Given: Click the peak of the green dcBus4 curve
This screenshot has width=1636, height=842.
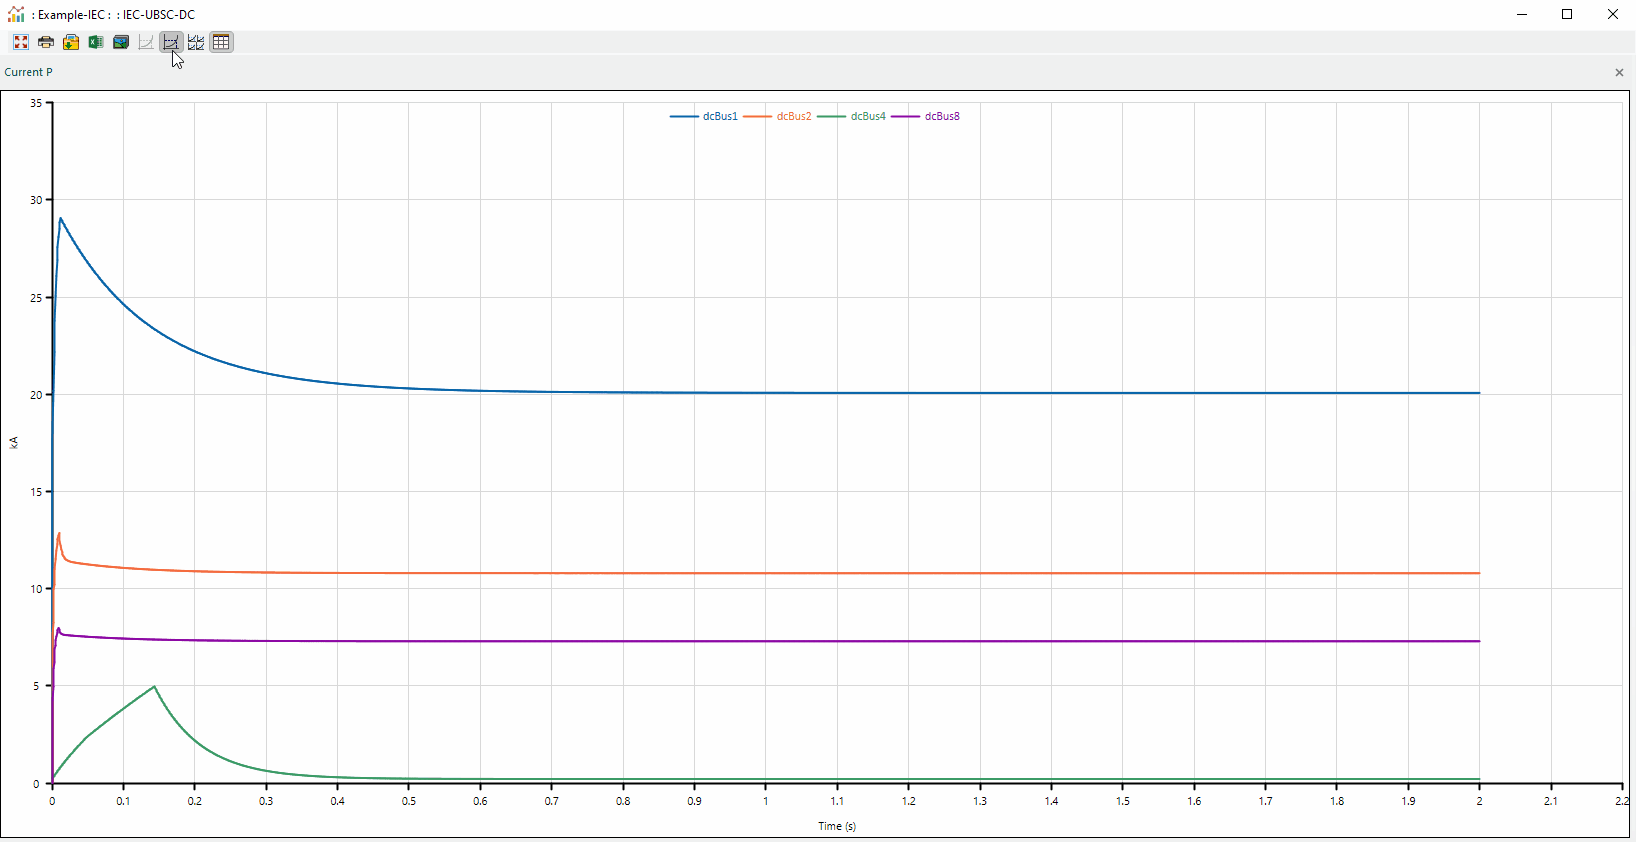Looking at the screenshot, I should tap(154, 687).
